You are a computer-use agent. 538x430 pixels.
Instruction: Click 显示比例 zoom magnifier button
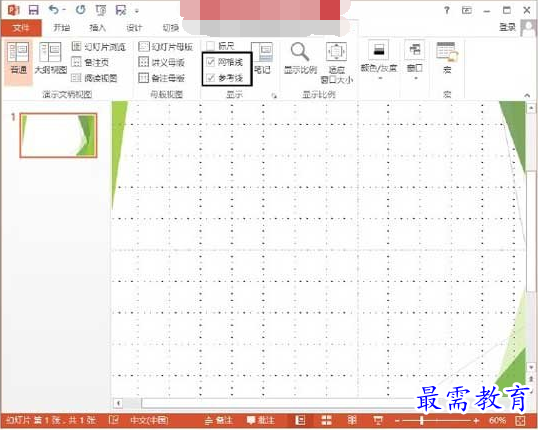(300, 58)
